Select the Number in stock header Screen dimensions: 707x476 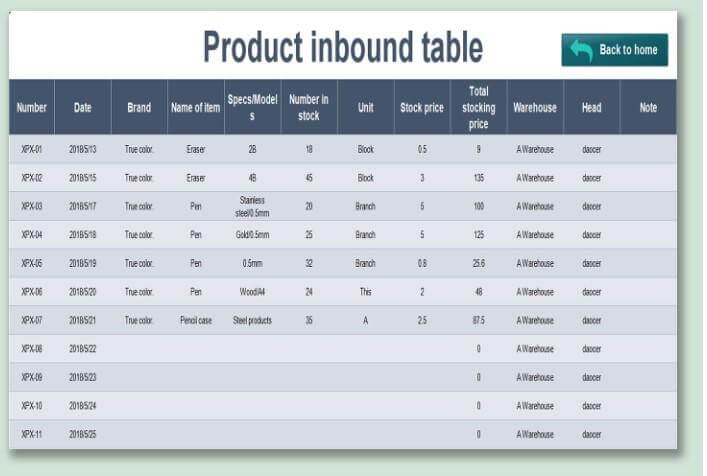click(309, 107)
